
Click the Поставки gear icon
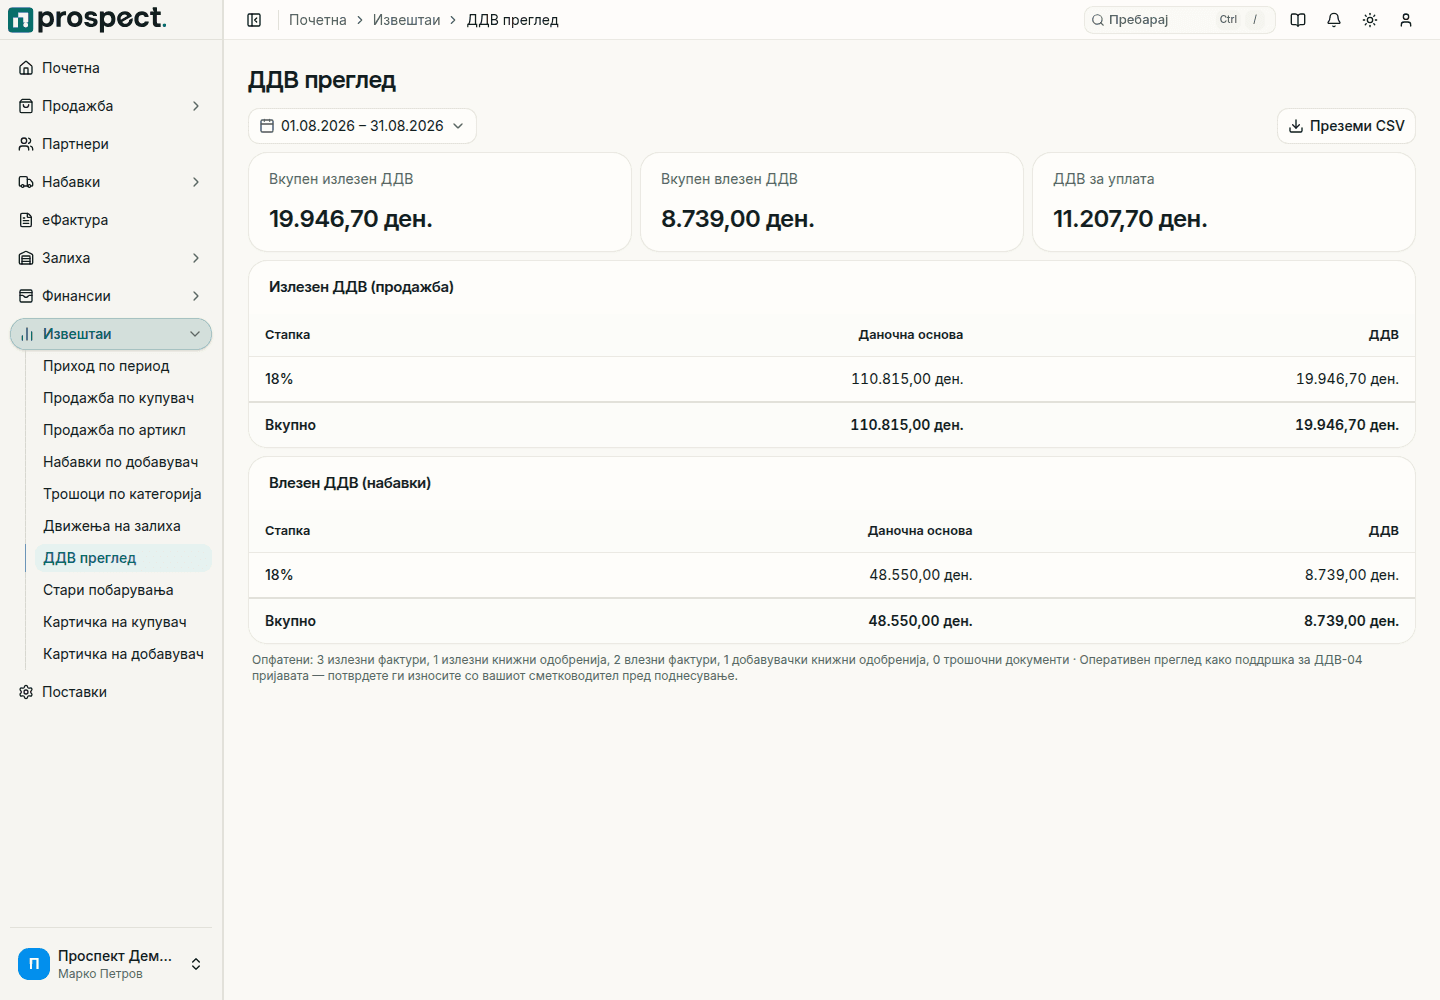[x=26, y=692]
